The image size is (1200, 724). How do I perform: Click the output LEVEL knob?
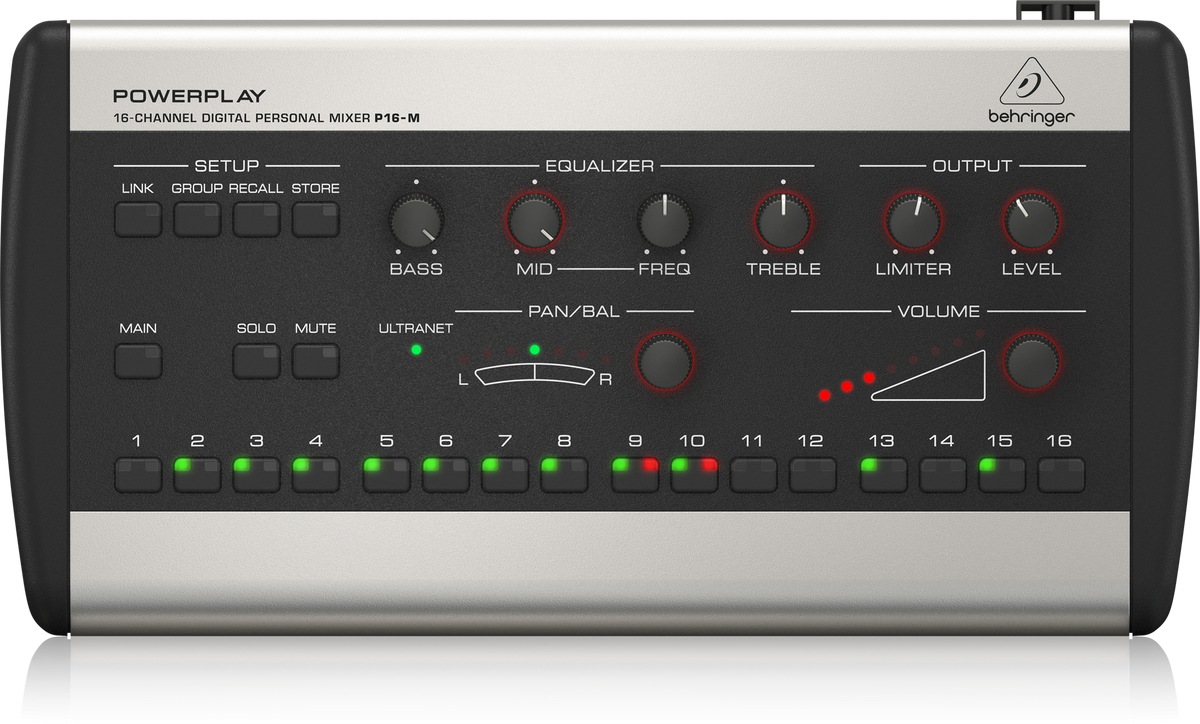click(x=1032, y=222)
